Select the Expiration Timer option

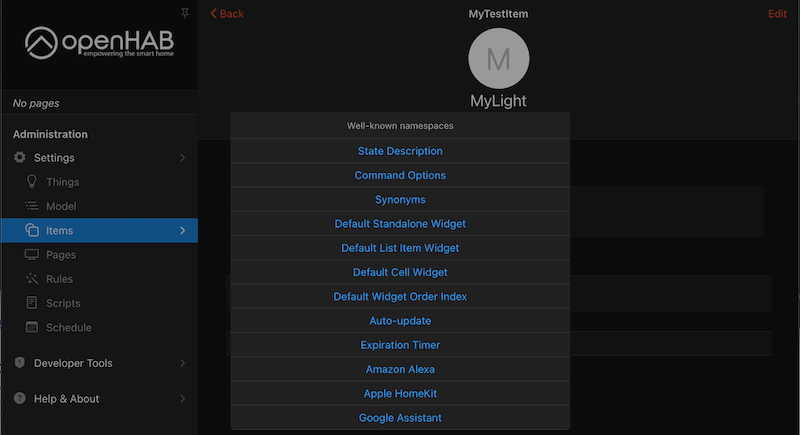[x=400, y=345]
